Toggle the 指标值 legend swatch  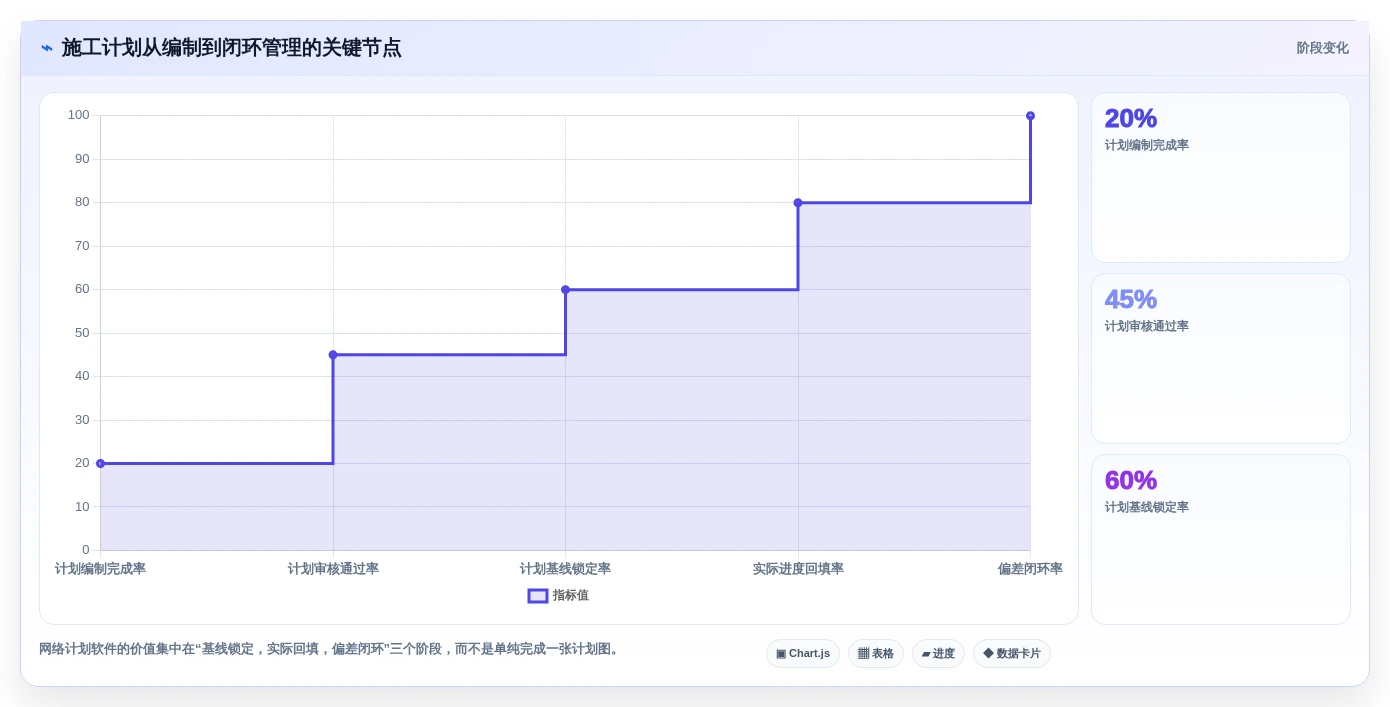point(538,596)
